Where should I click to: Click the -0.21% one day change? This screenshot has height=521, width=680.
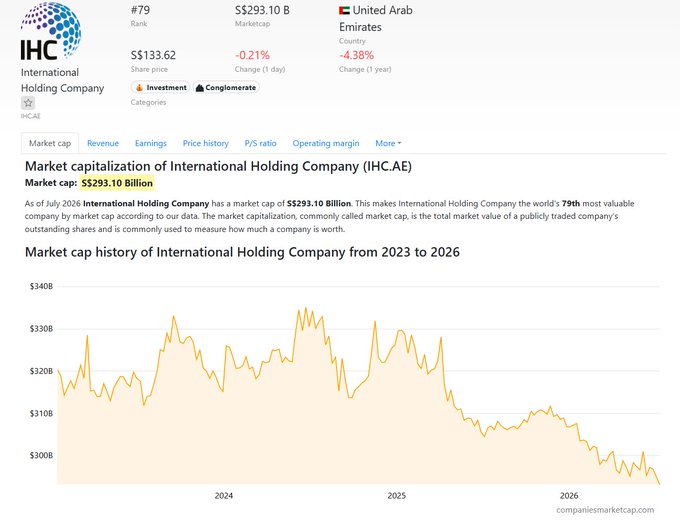(252, 55)
